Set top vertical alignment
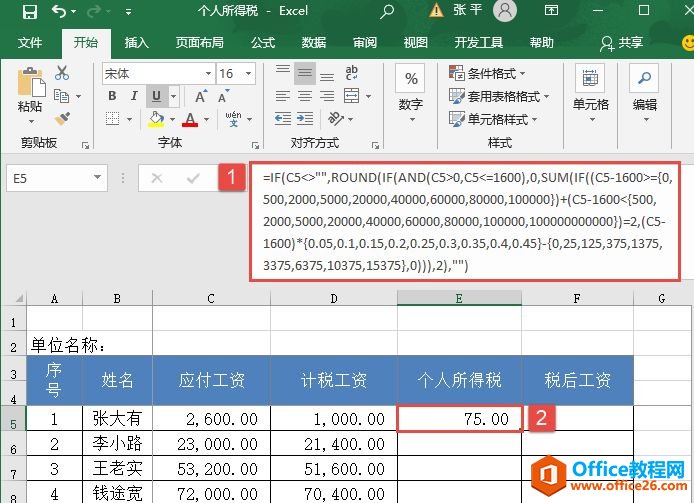Image resolution: width=694 pixels, height=503 pixels. (x=283, y=72)
